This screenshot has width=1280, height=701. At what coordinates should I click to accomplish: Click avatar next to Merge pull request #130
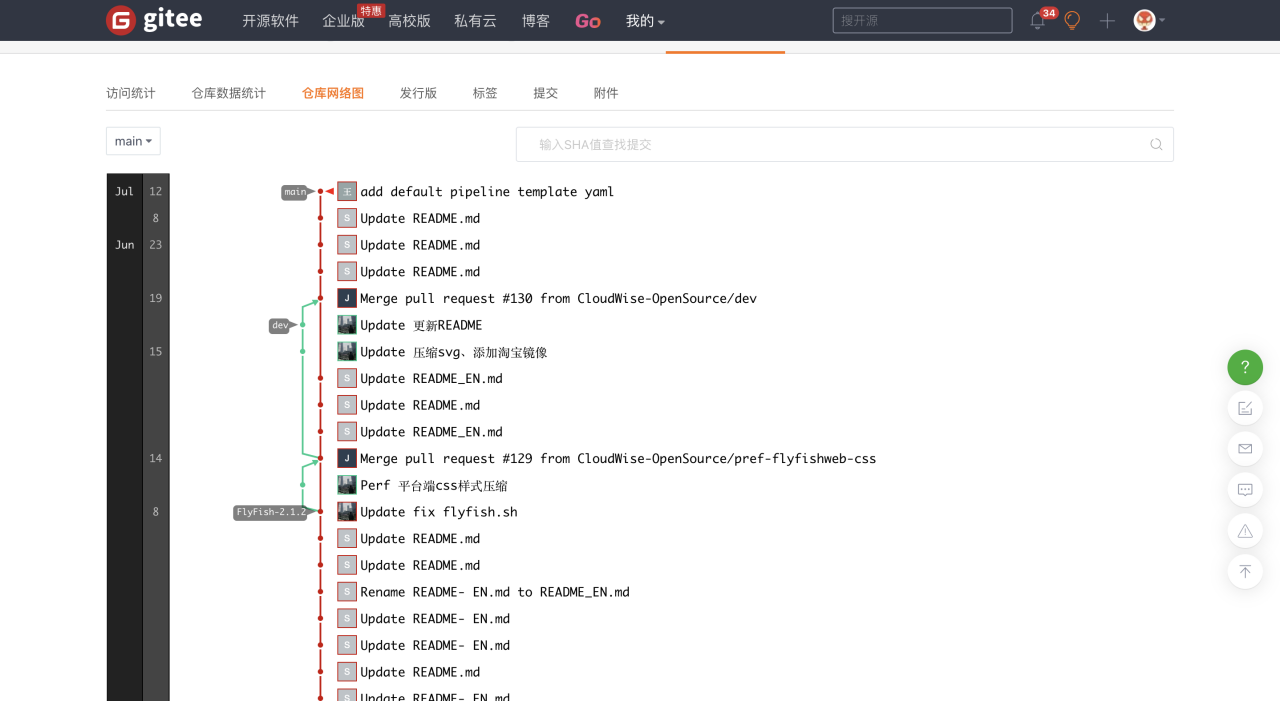[x=347, y=298]
